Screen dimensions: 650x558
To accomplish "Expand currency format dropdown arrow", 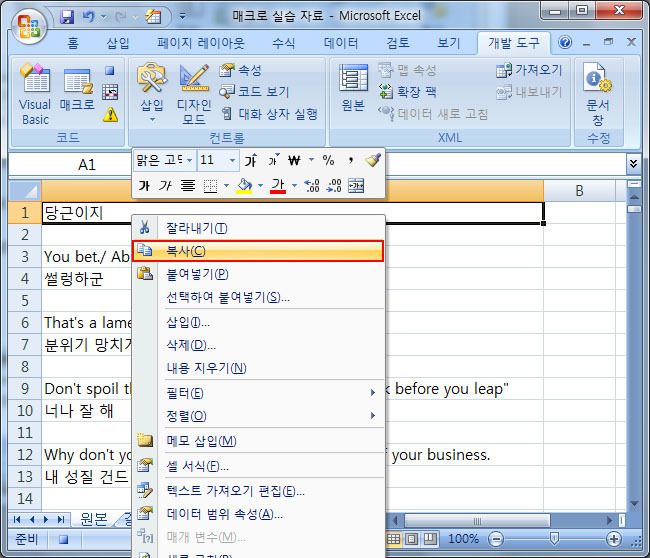I will tap(311, 160).
